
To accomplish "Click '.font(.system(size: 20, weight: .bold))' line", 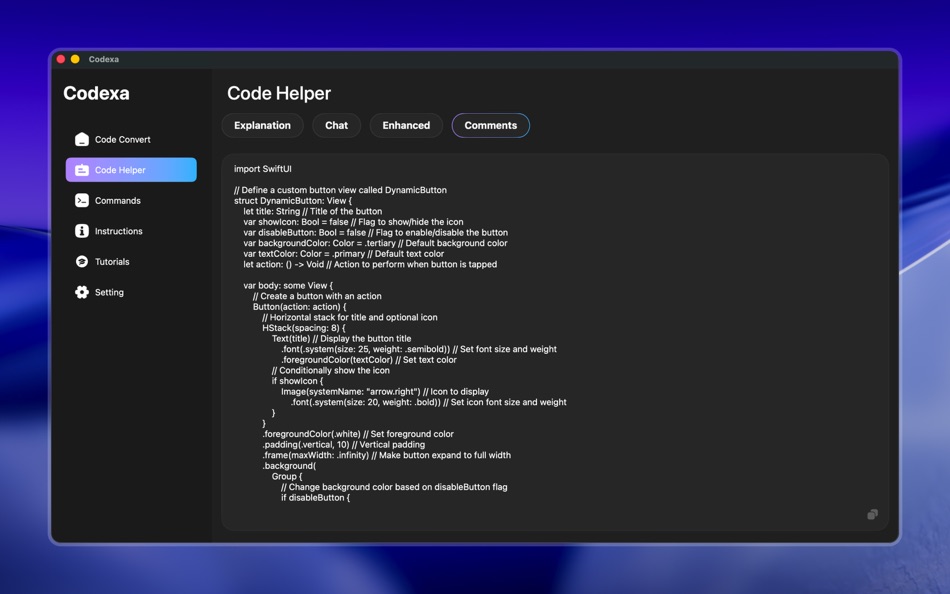I will (428, 402).
